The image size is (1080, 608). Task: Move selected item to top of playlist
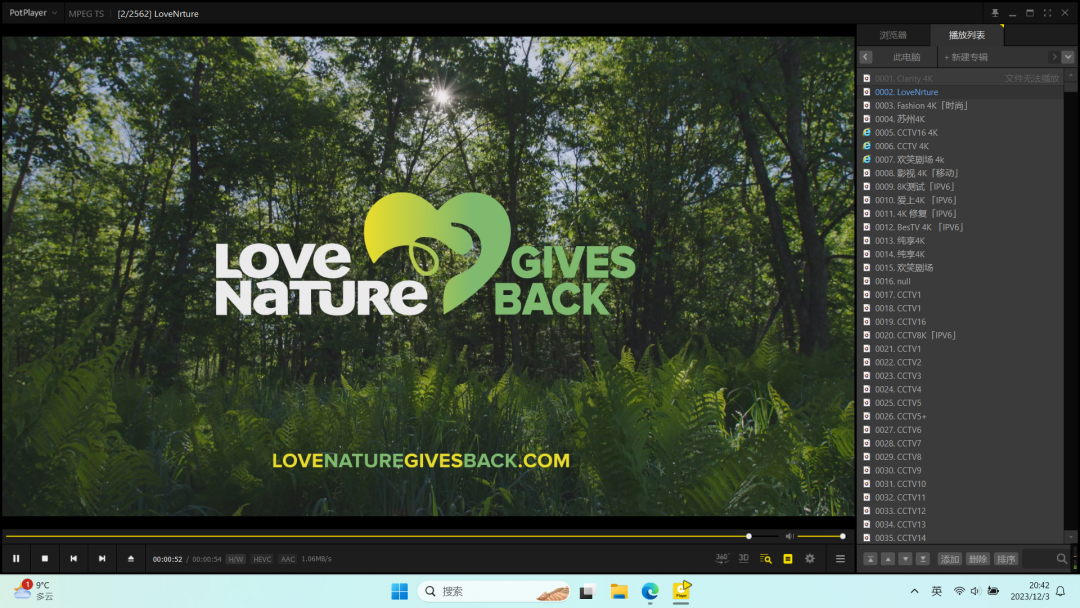(871, 559)
